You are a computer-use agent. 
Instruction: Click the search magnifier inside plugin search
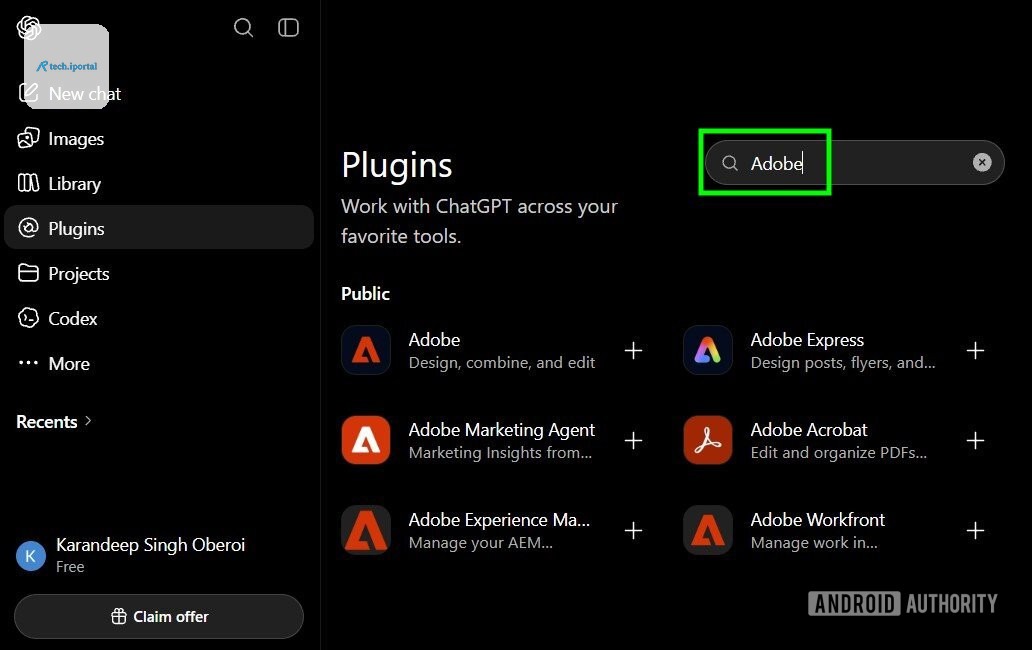pyautogui.click(x=729, y=162)
